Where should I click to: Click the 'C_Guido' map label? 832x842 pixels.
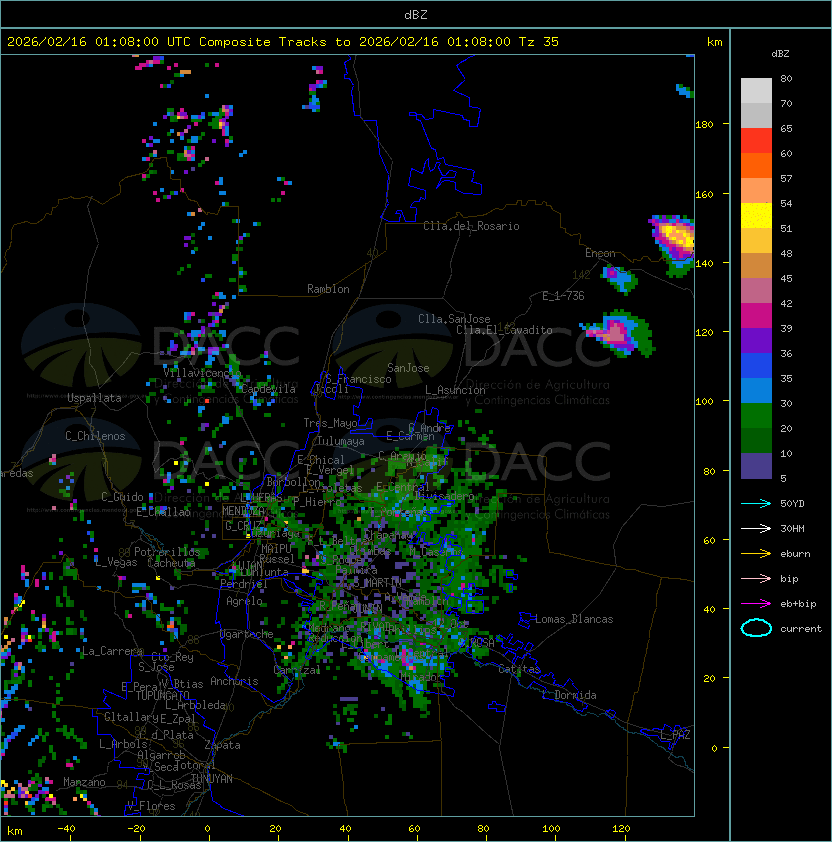[122, 497]
